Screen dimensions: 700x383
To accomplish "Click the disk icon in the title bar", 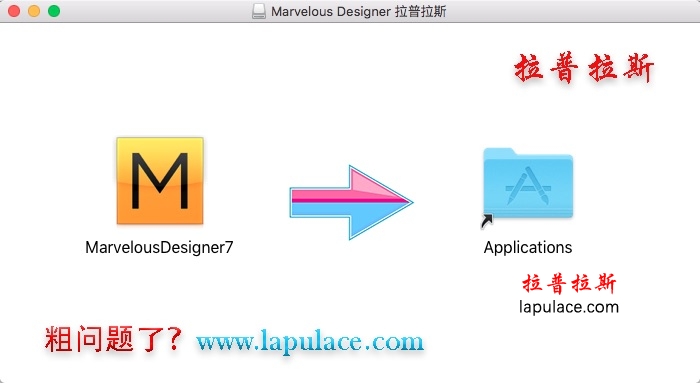I will coord(258,11).
